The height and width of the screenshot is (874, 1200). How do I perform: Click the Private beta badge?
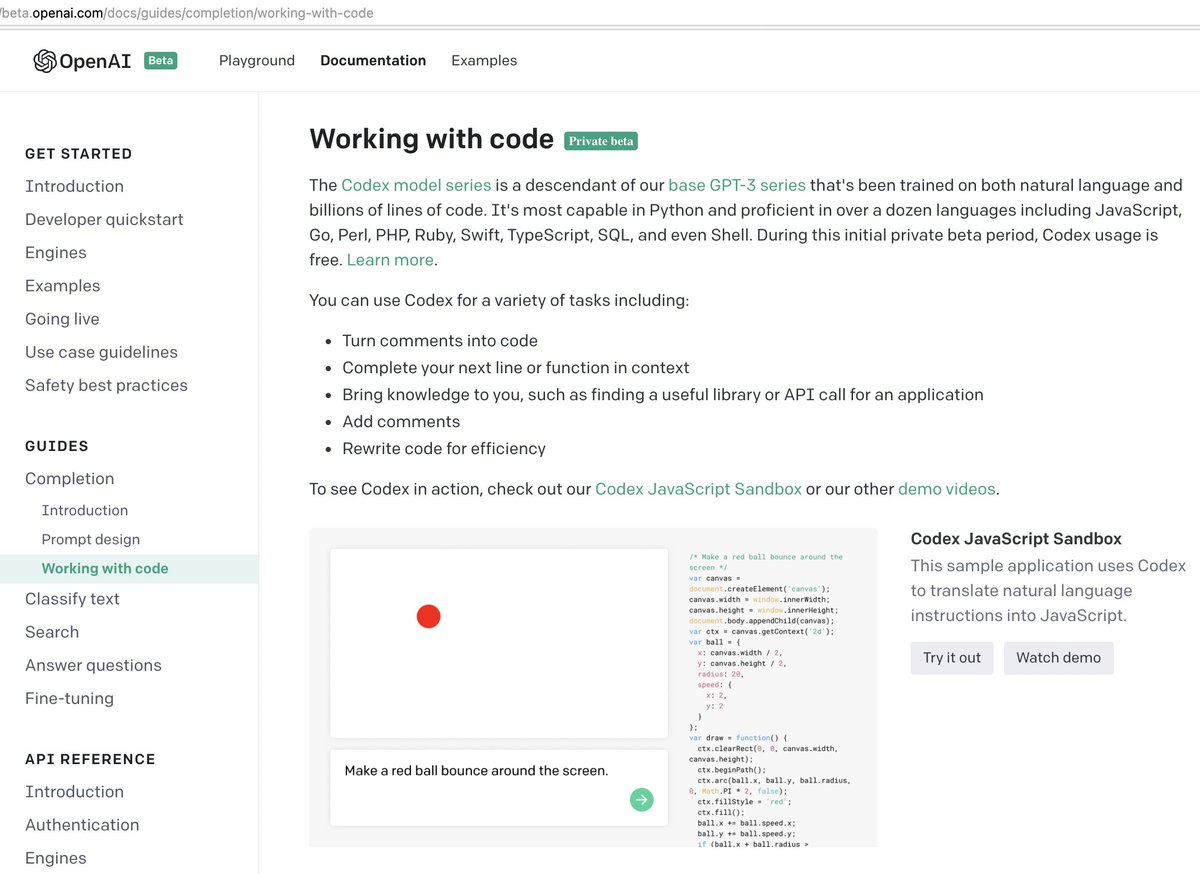(x=601, y=141)
